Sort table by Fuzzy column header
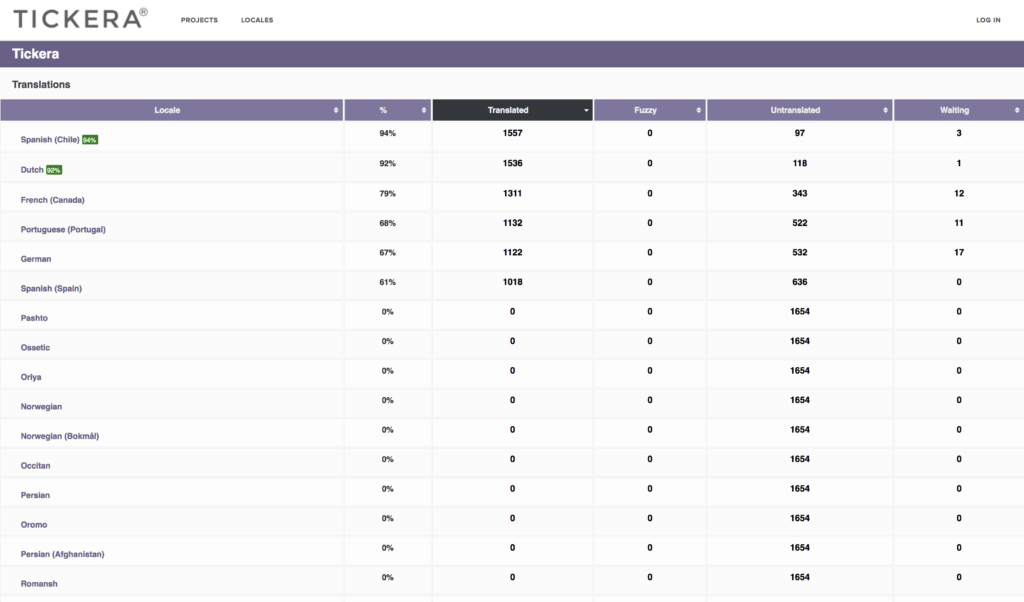Viewport: 1024px width, 602px height. [x=650, y=110]
